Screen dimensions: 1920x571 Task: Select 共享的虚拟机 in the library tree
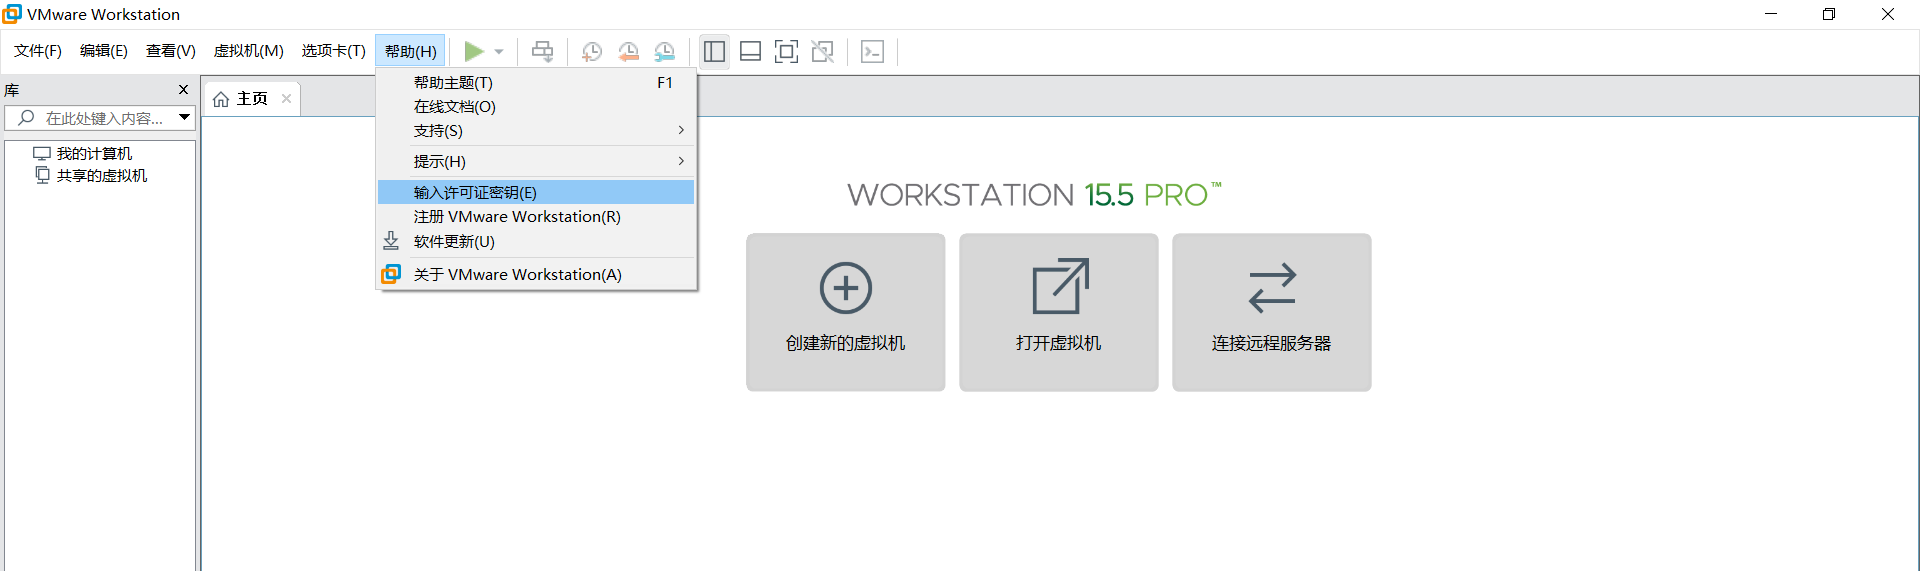coord(101,175)
